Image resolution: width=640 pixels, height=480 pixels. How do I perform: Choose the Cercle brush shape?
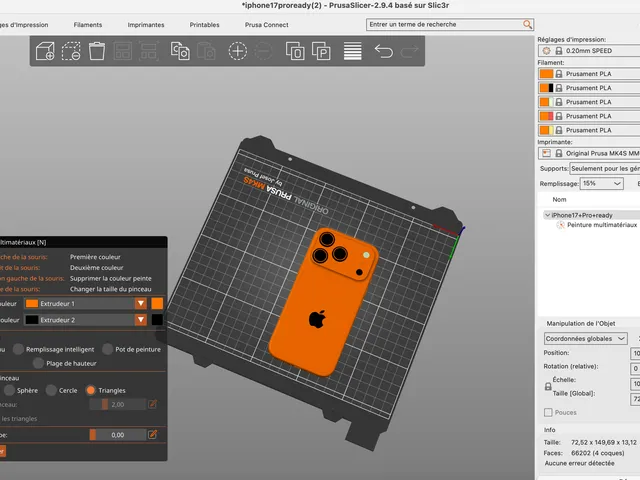tap(51, 390)
